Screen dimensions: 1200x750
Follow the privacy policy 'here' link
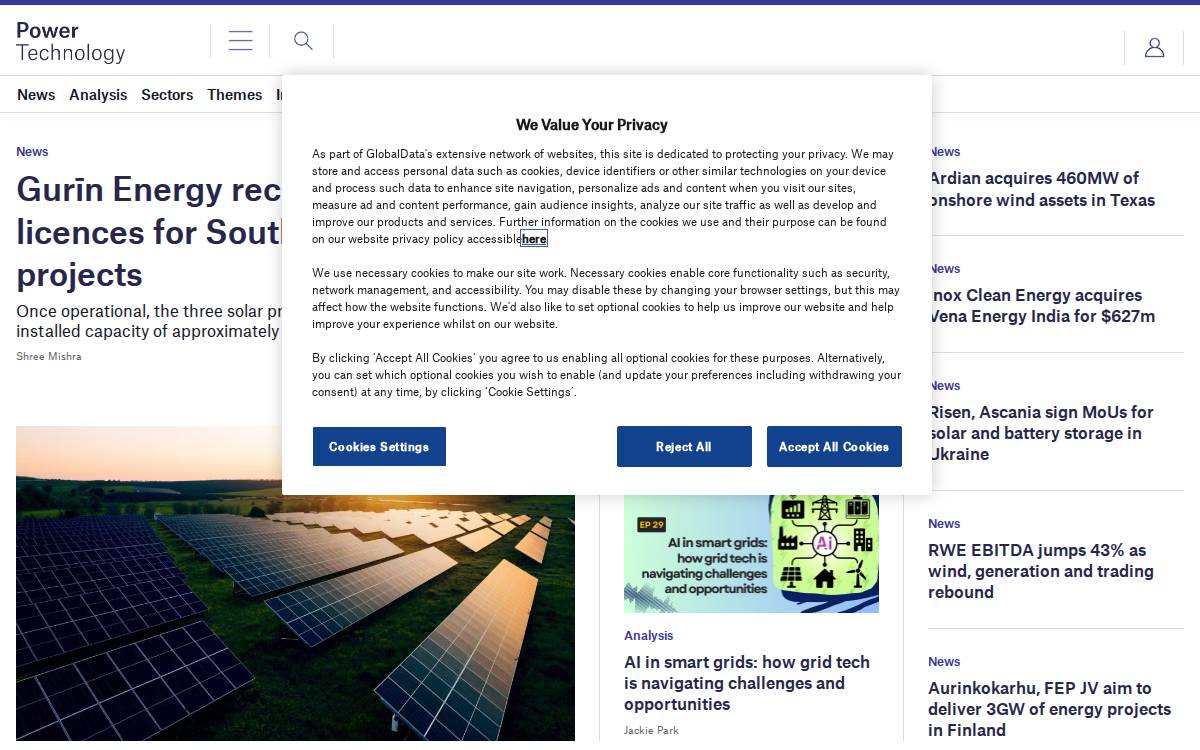click(534, 239)
